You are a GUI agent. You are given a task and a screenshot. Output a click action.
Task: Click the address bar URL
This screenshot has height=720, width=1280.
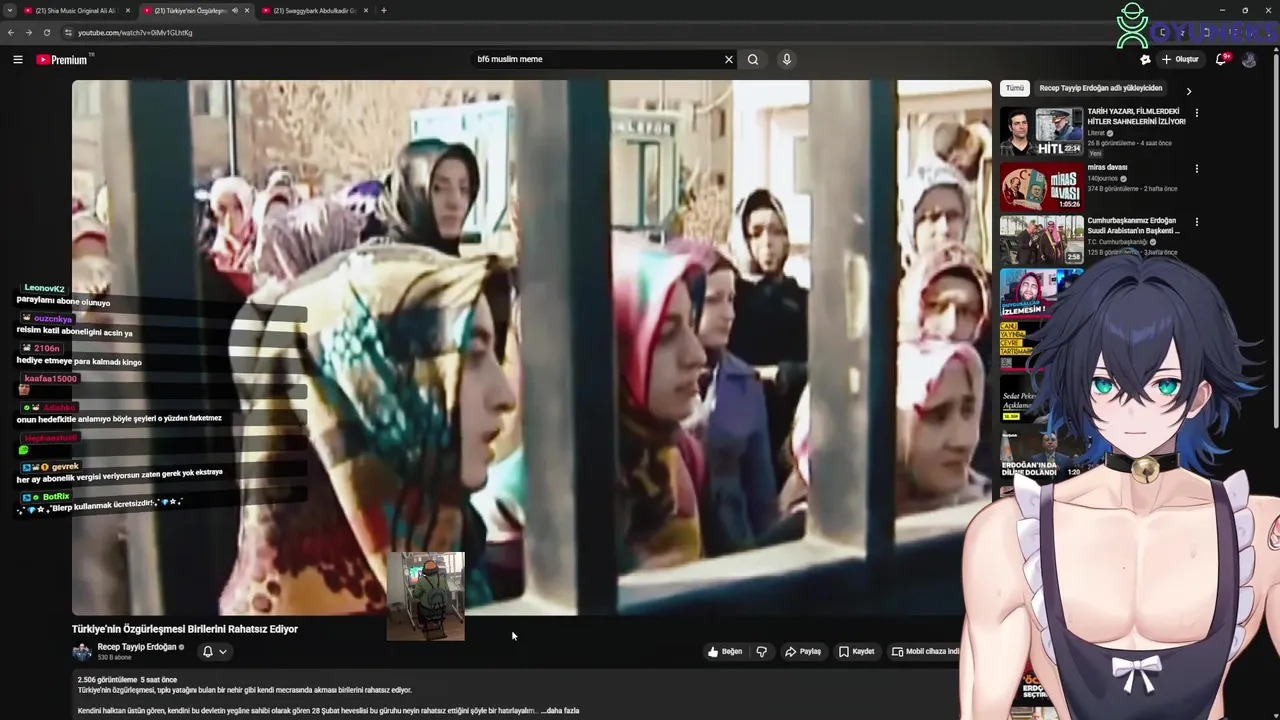point(135,32)
